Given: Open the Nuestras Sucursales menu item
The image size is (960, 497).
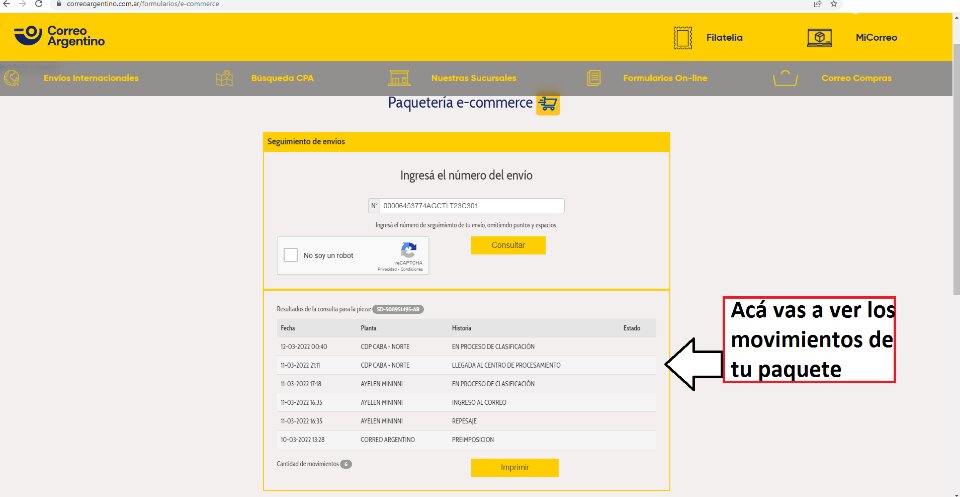Looking at the screenshot, I should (473, 78).
